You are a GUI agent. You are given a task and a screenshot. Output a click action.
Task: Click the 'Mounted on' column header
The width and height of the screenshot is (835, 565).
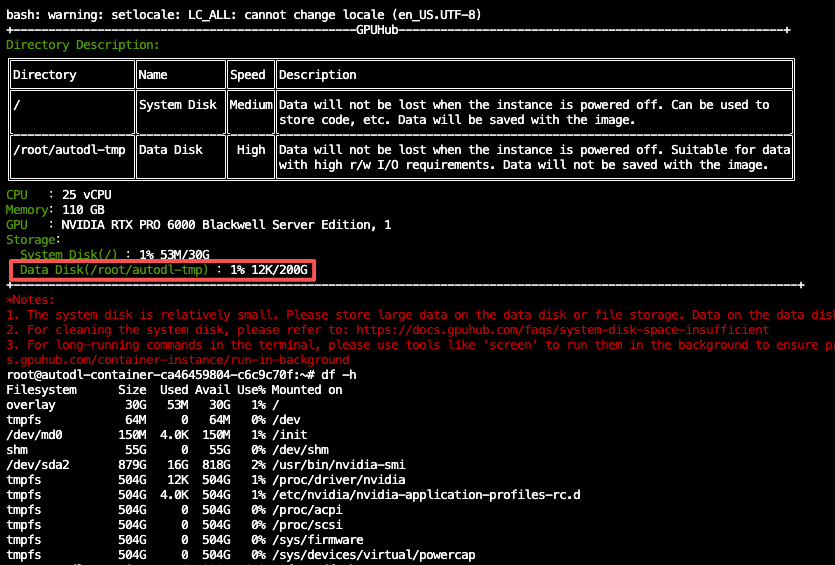pos(307,390)
